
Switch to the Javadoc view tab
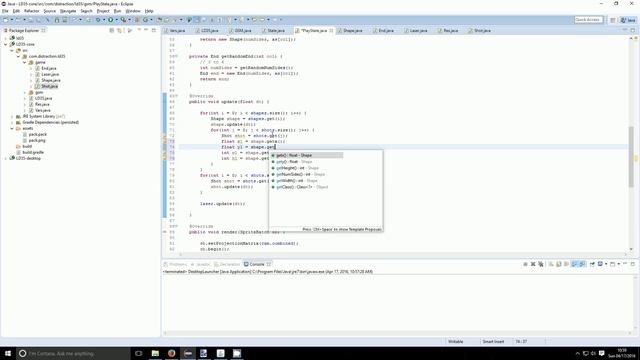tap(200, 264)
